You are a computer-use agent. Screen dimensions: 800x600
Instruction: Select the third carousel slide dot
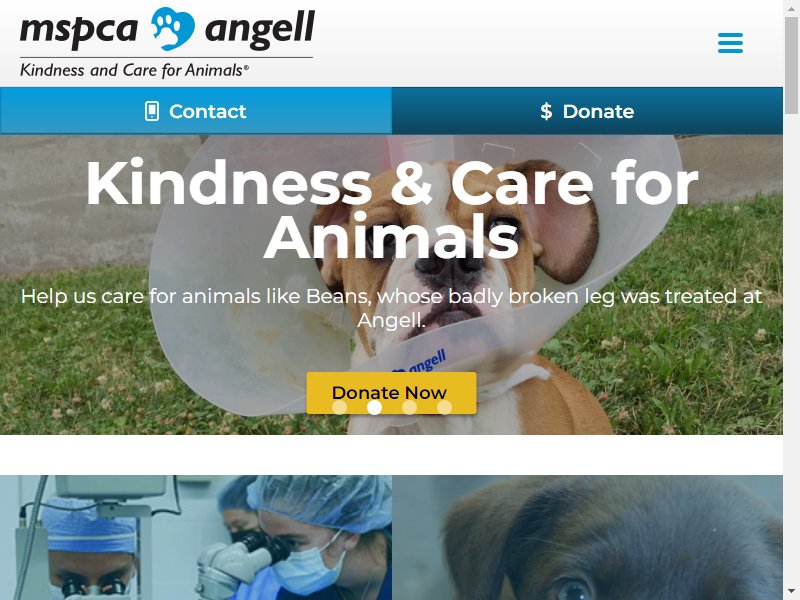[410, 407]
